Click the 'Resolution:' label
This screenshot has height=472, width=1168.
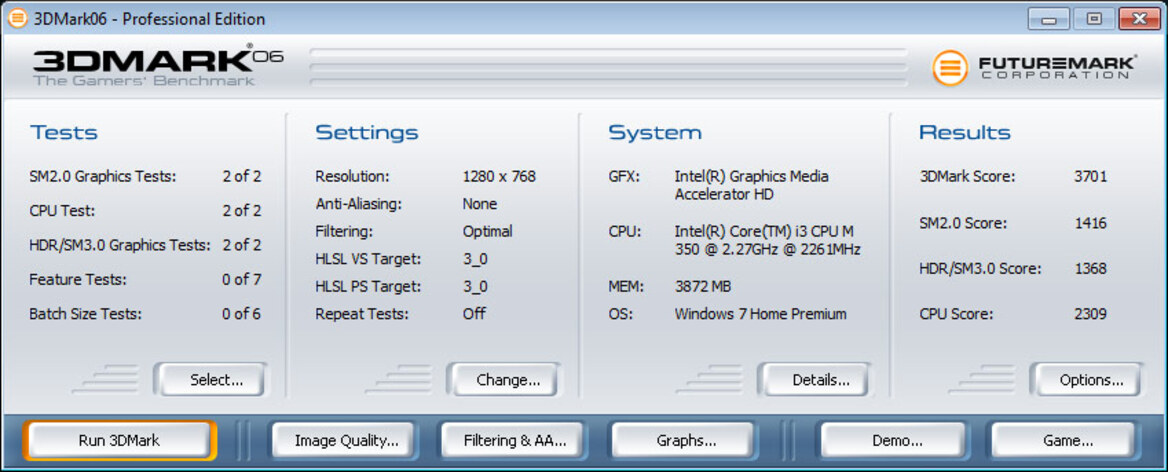[352, 176]
